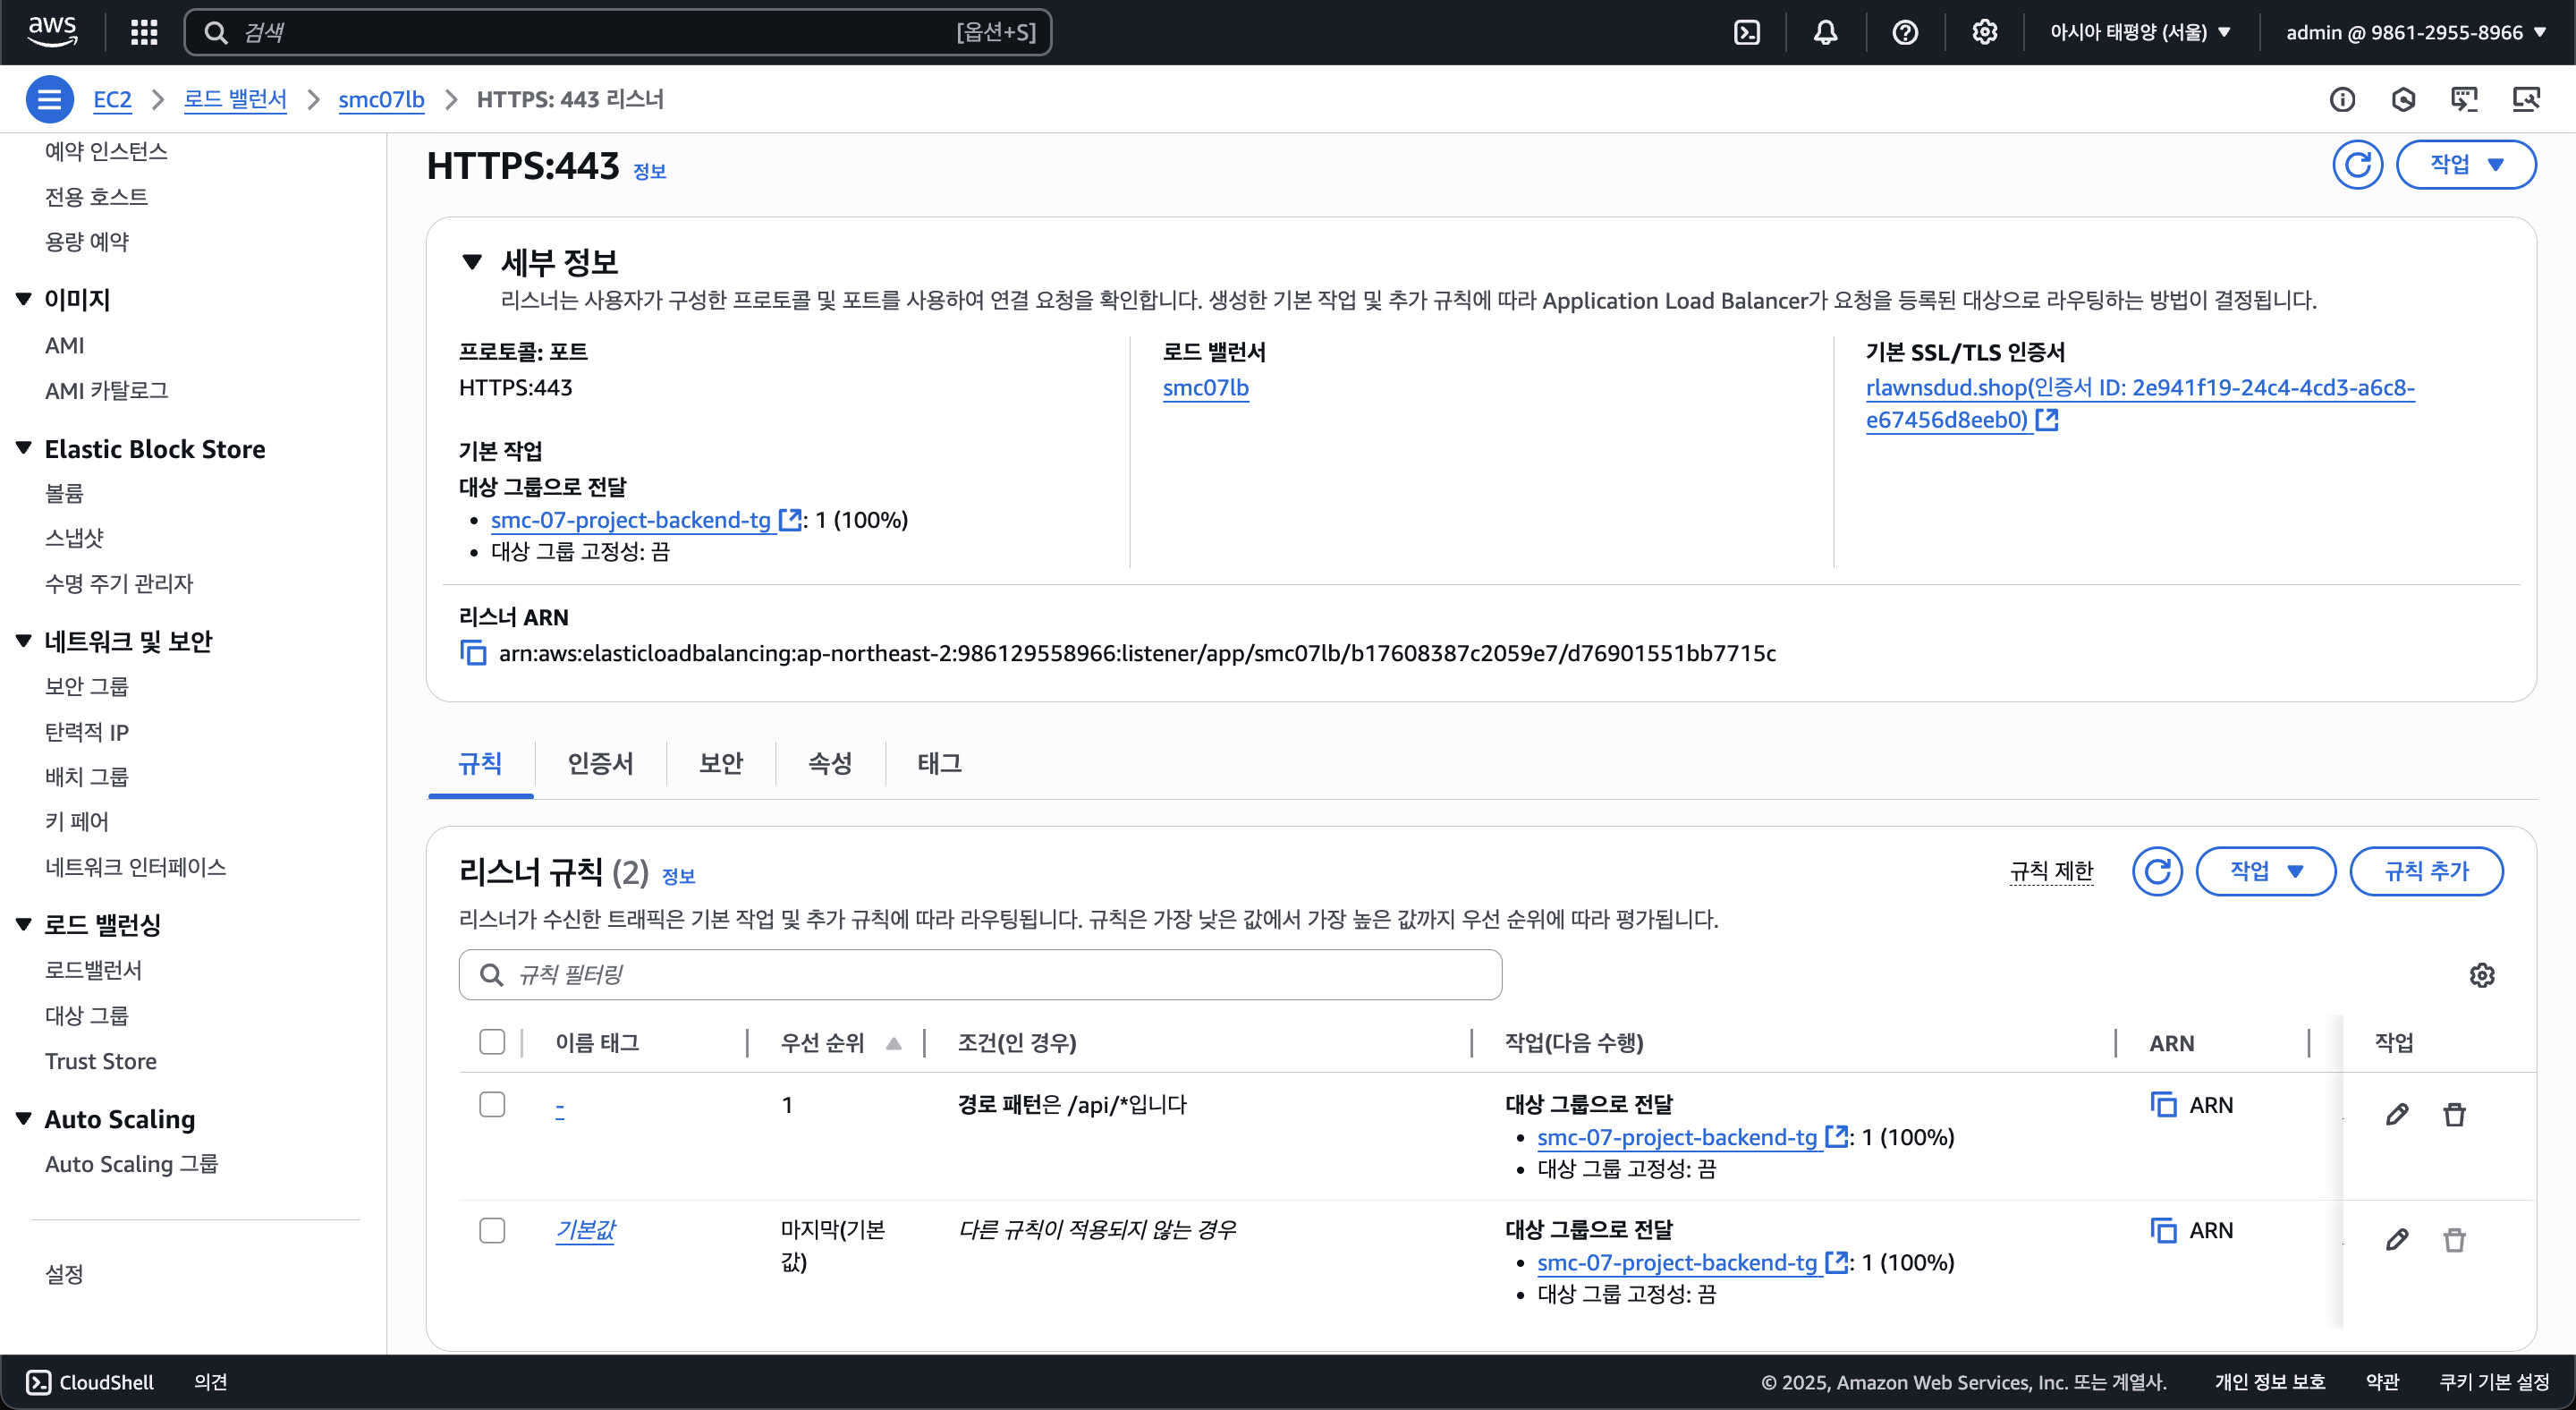Switch to the 인증서 tab

[600, 763]
